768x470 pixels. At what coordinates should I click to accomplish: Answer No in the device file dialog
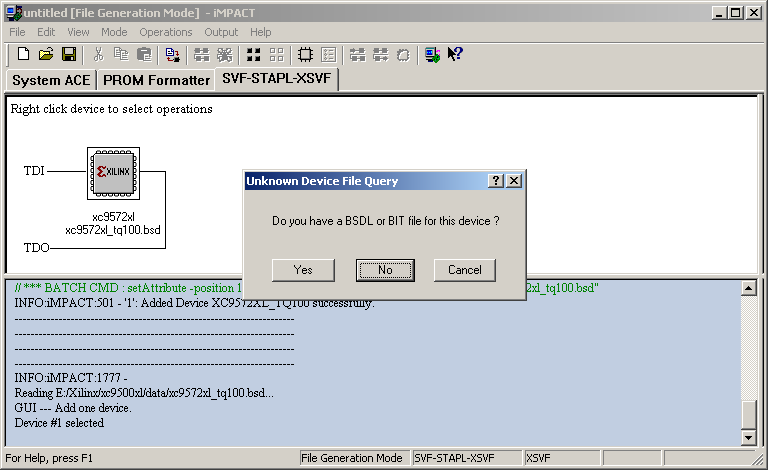(x=385, y=270)
